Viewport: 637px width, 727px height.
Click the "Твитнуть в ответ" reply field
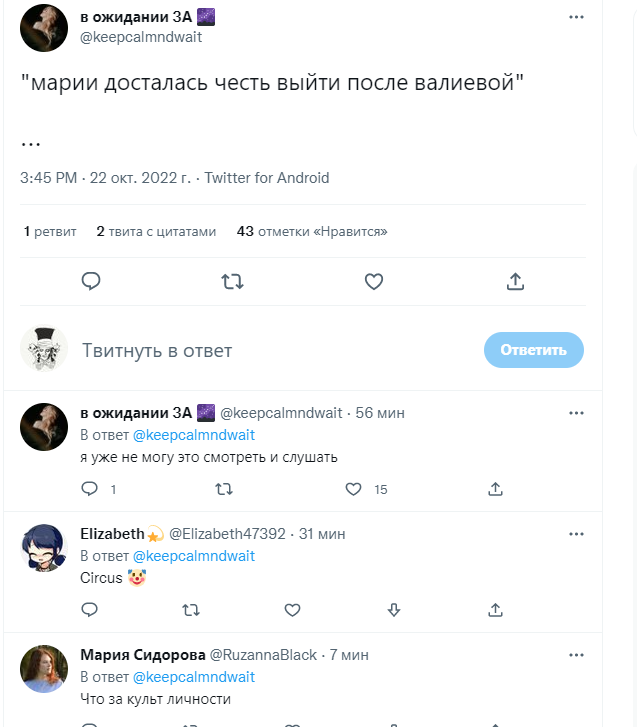click(270, 350)
